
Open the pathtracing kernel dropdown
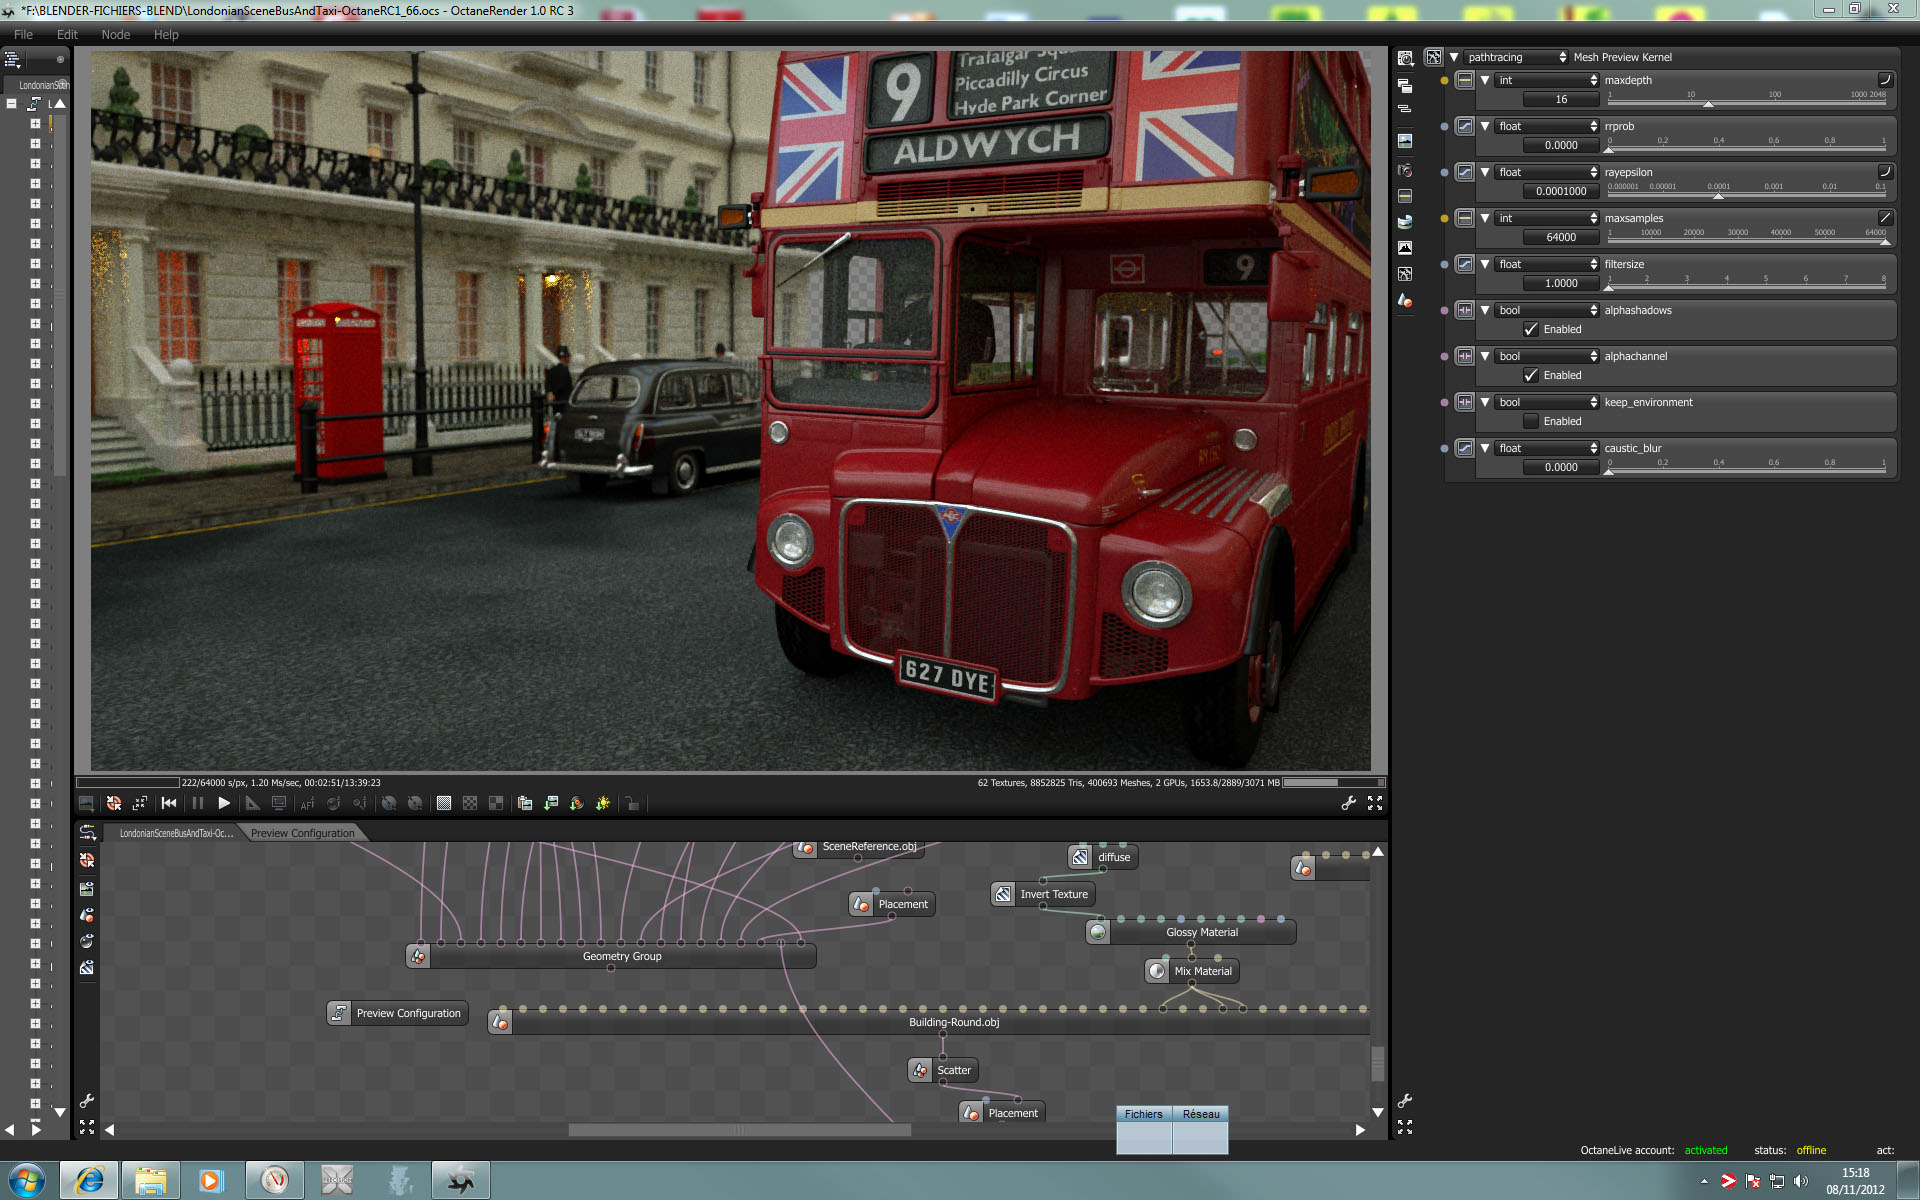click(1515, 57)
